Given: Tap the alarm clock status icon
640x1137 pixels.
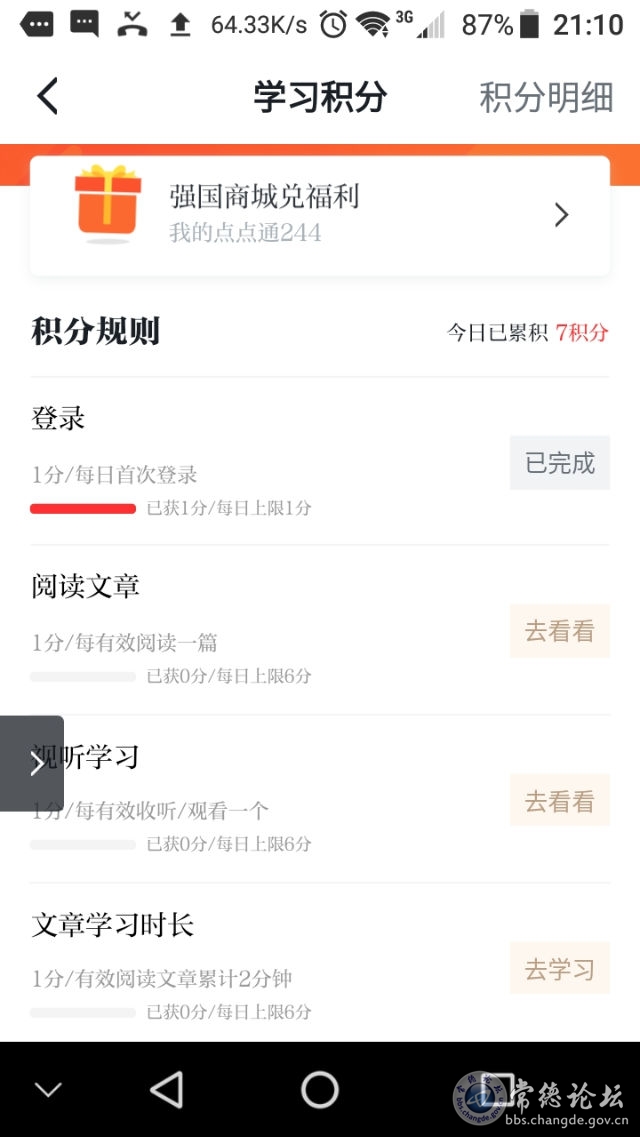Looking at the screenshot, I should pos(333,25).
